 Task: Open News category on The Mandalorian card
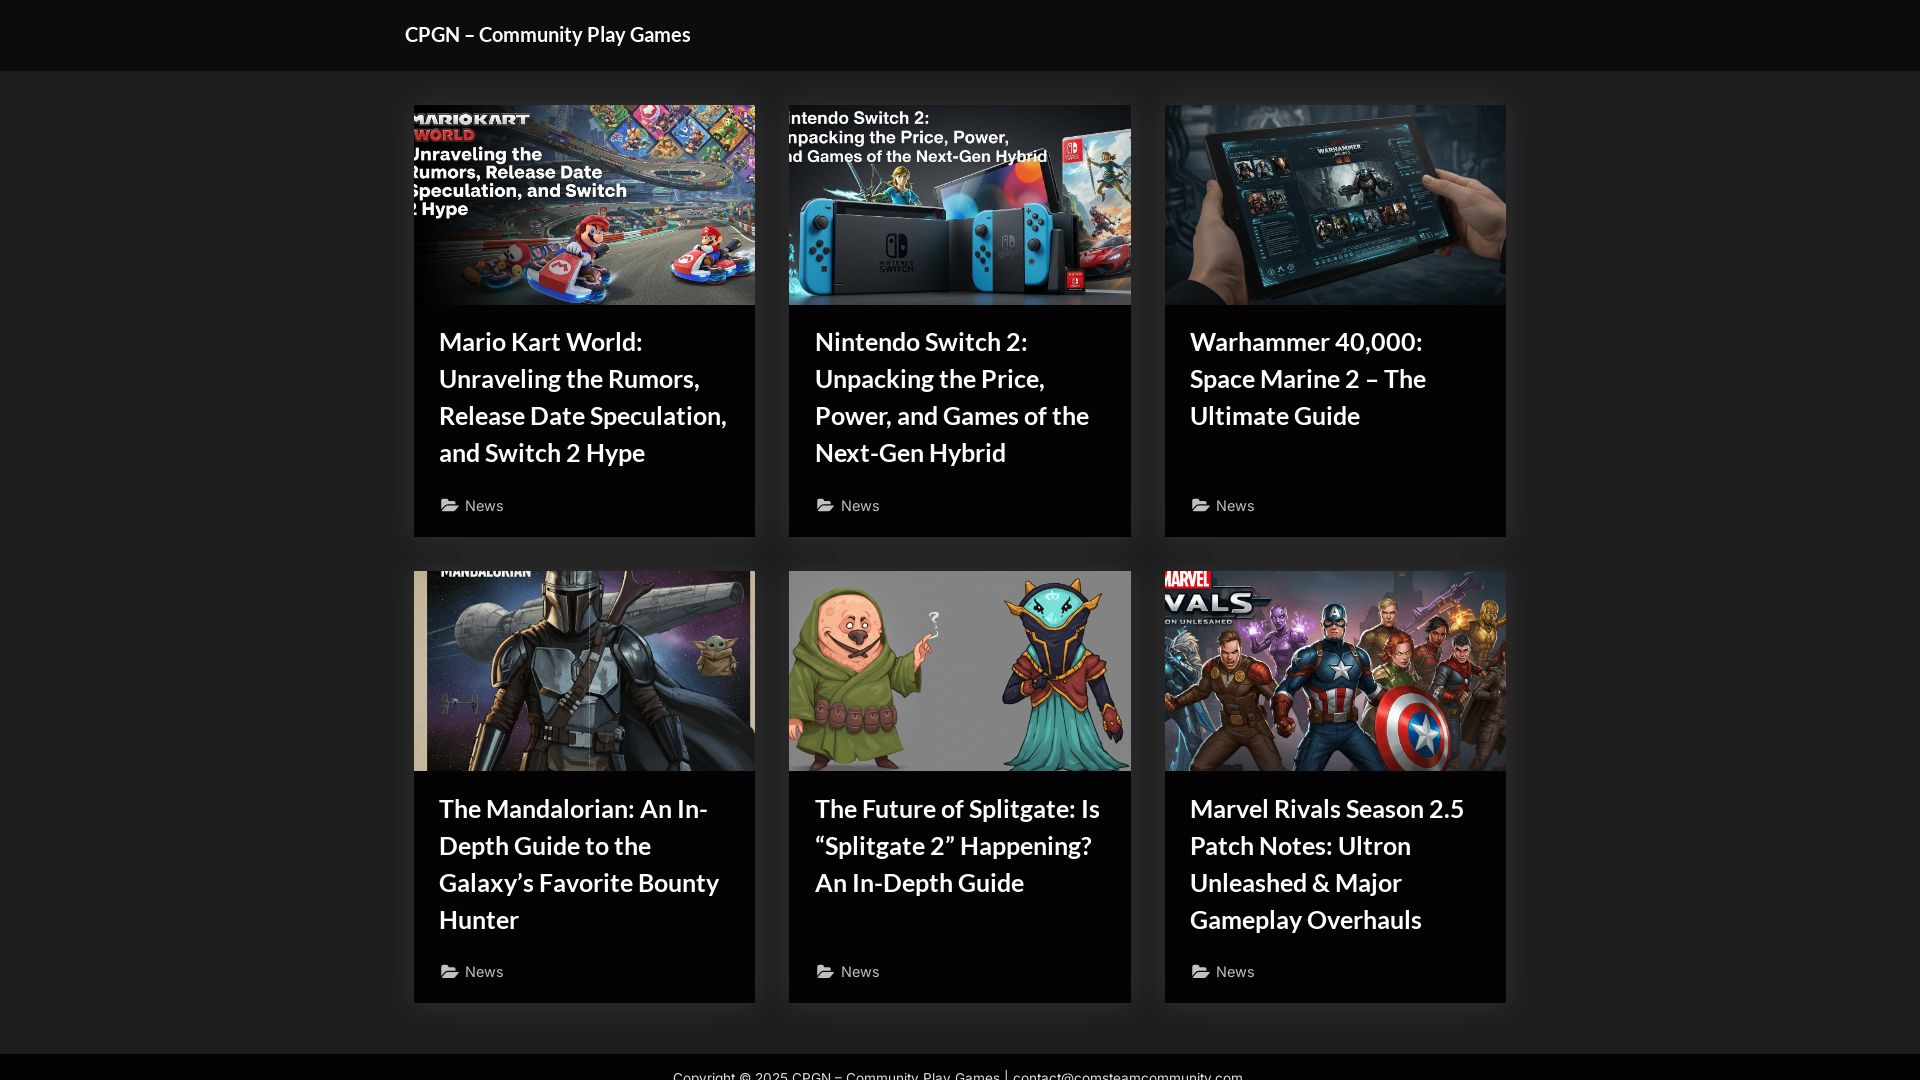484,972
